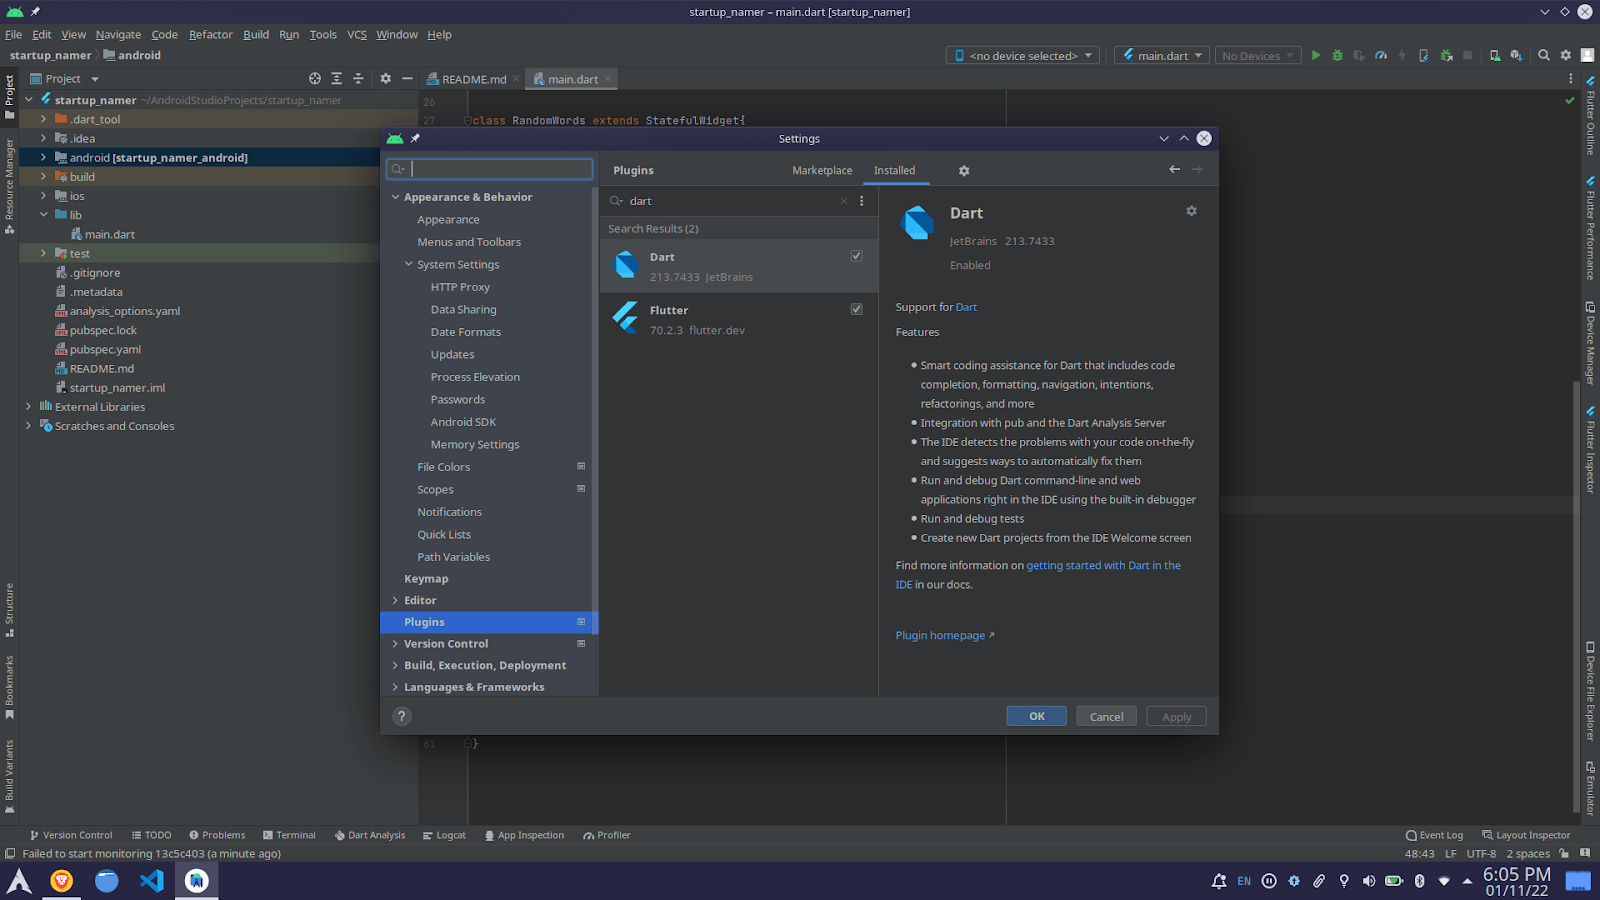
Task: Disable the Dart plugin checkbox
Action: 857,256
